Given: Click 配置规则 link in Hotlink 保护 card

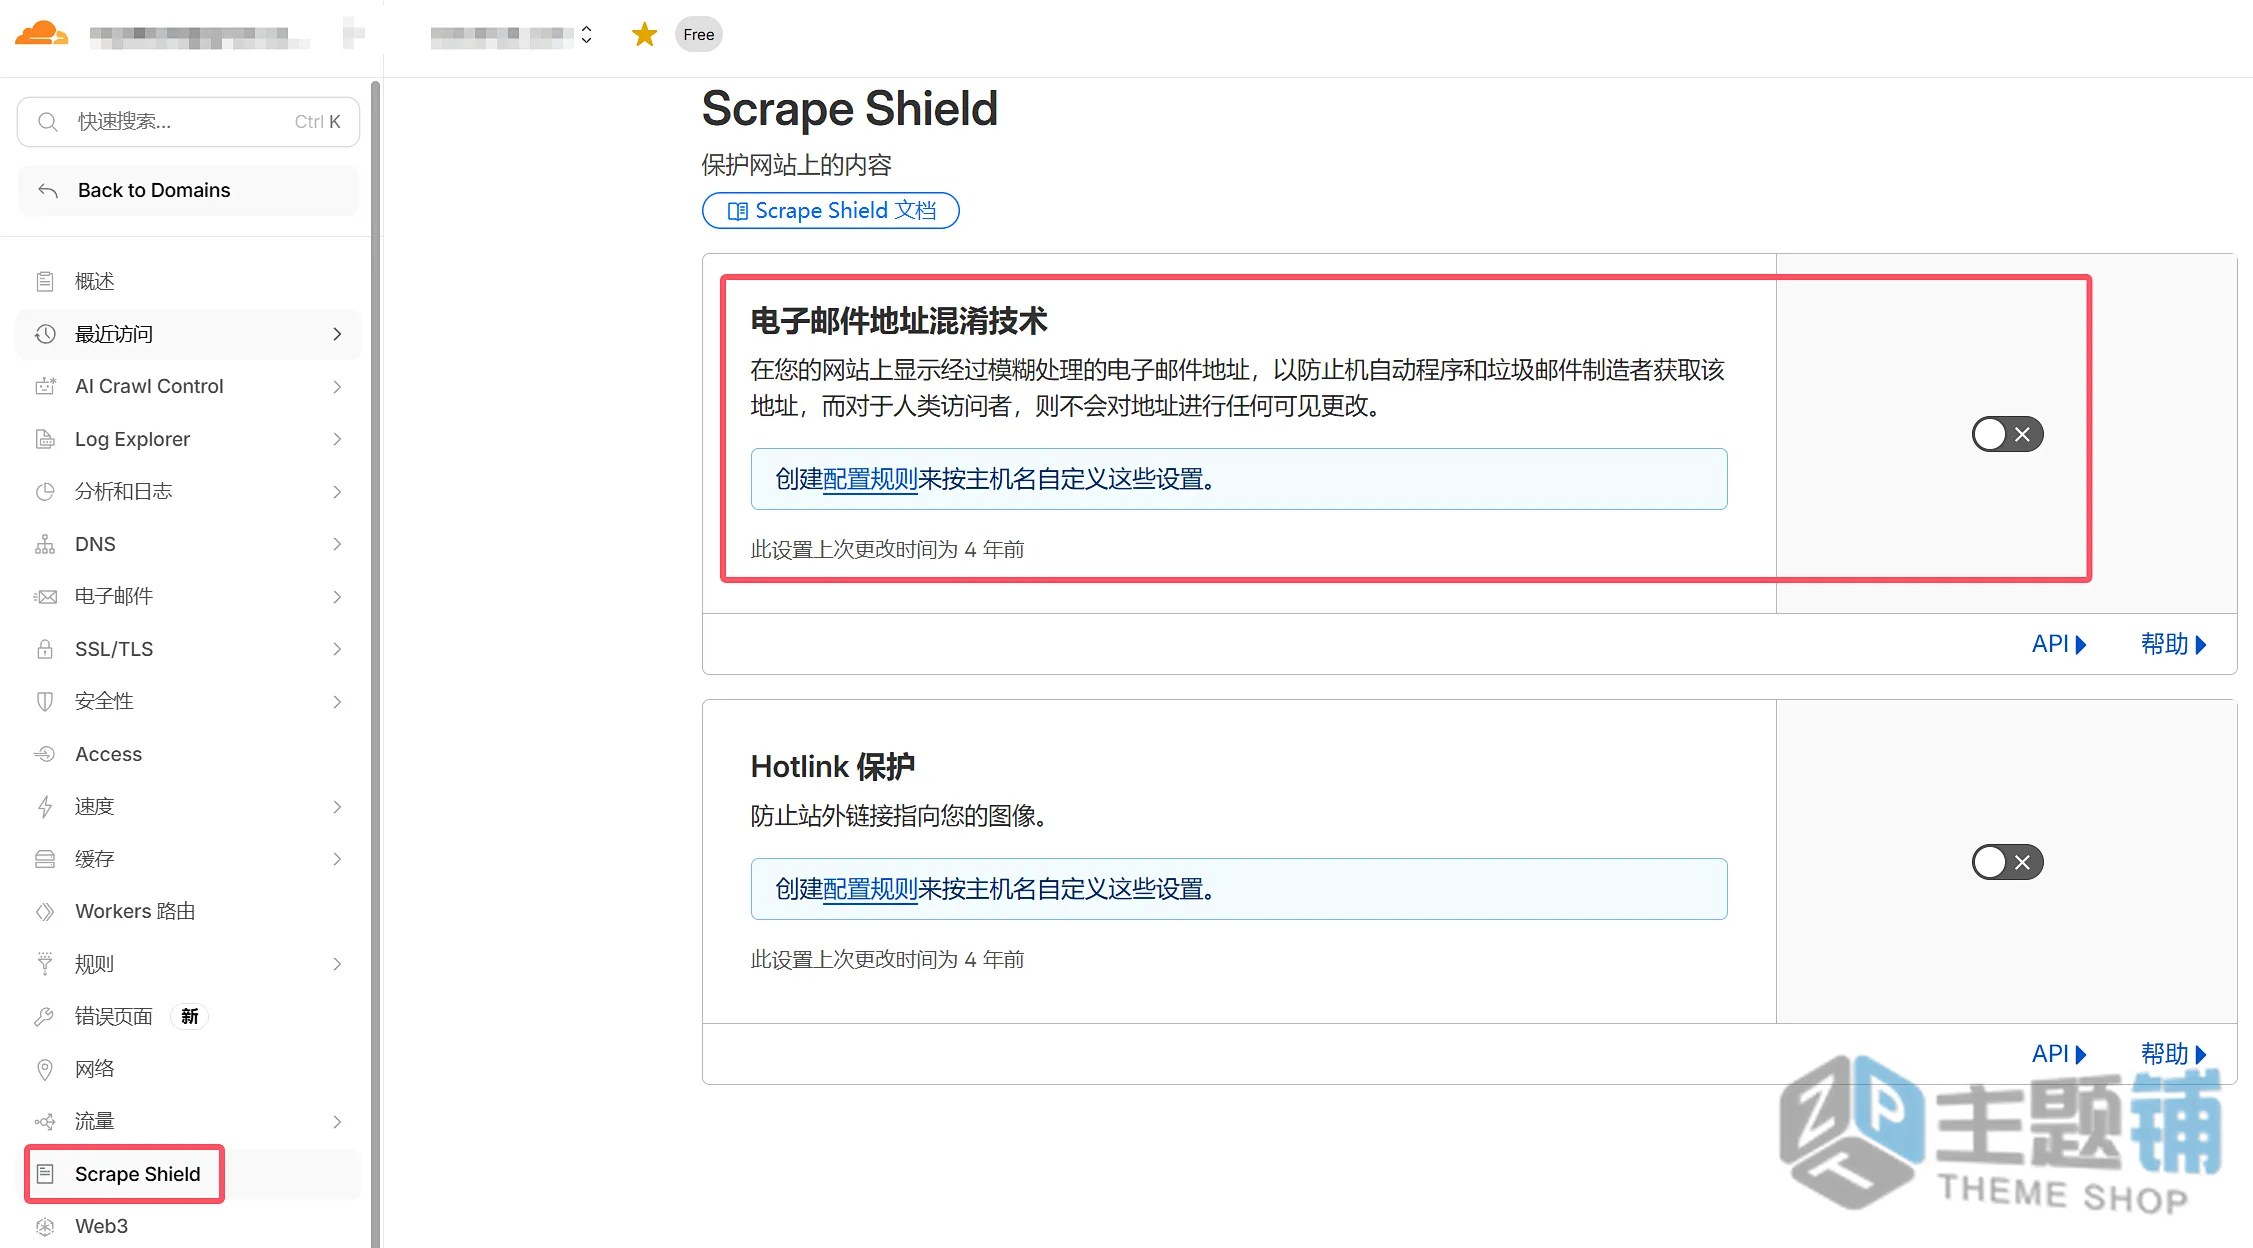Looking at the screenshot, I should 870,889.
